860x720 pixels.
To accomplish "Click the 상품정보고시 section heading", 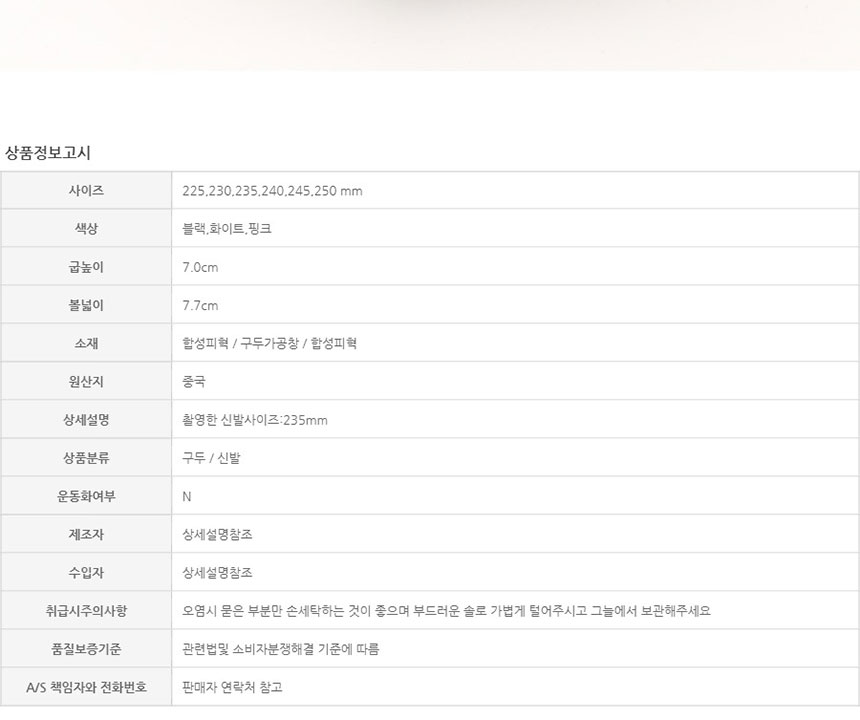I will pyautogui.click(x=48, y=153).
